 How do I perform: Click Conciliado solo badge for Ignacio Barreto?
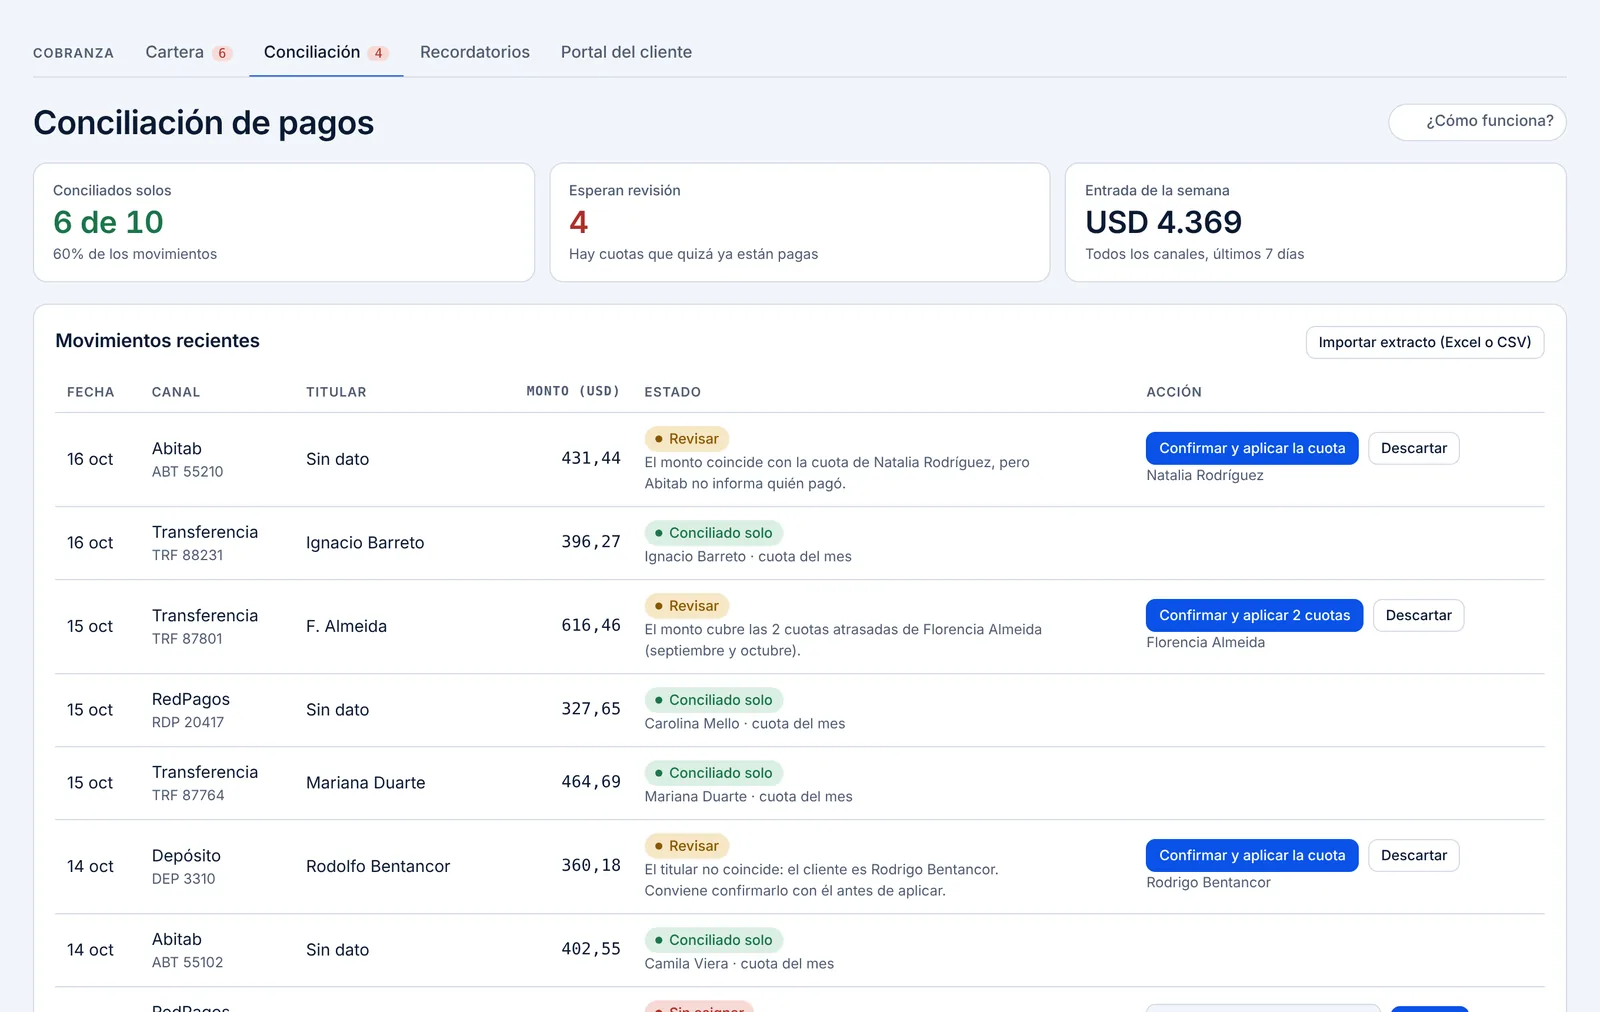coord(714,533)
